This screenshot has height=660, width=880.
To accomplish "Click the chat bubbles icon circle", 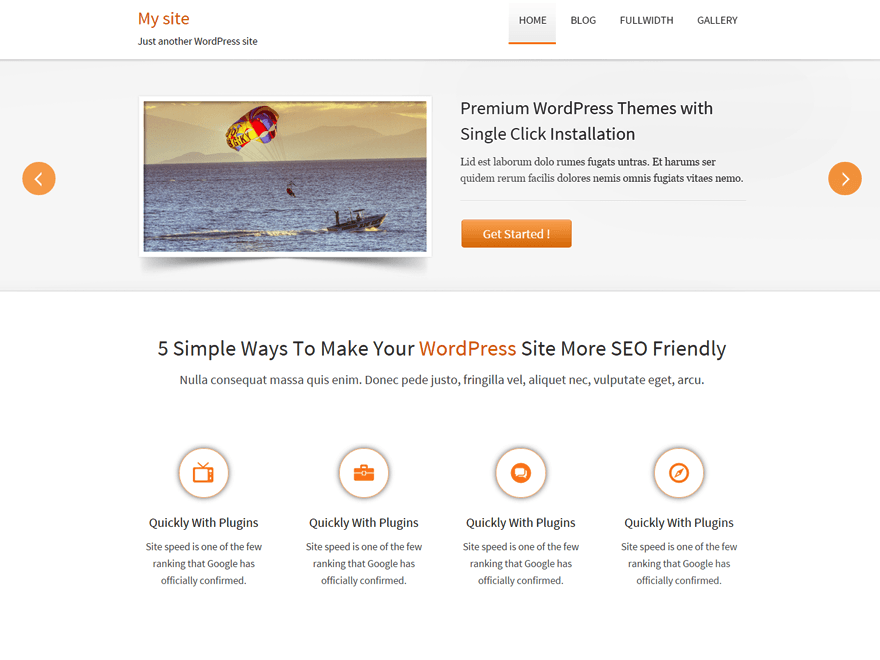I will pyautogui.click(x=521, y=473).
